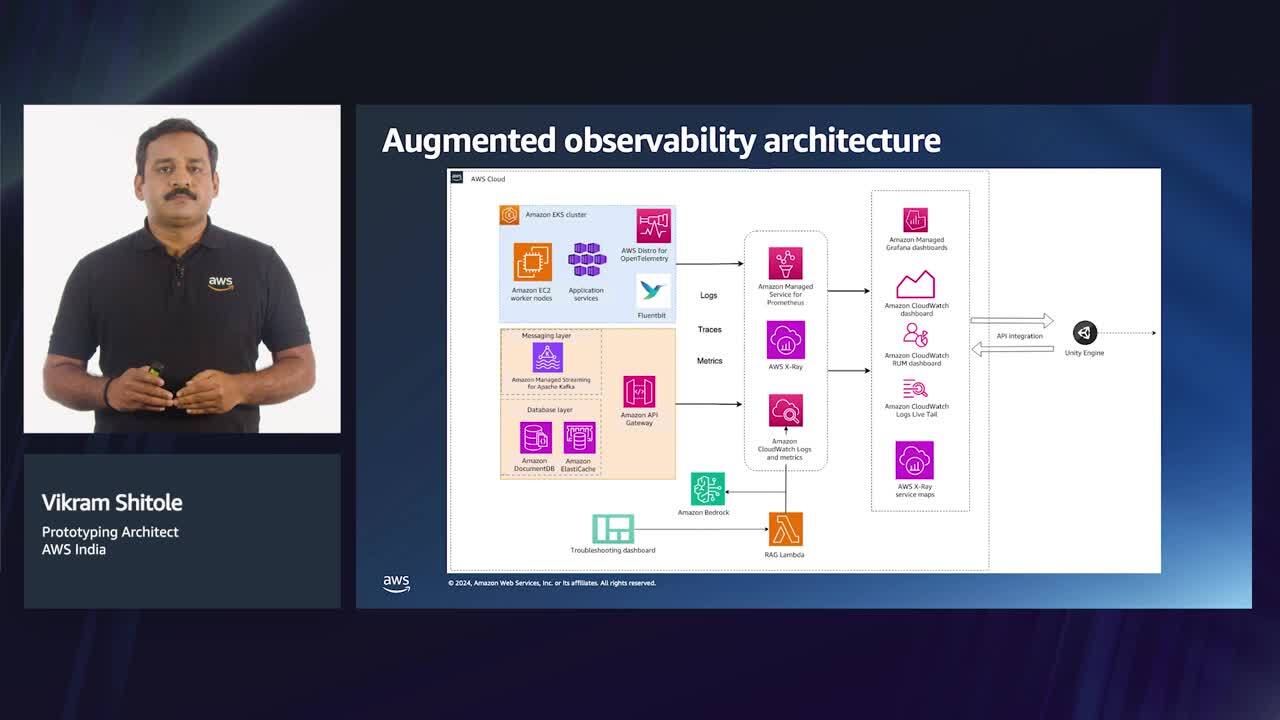1280x720 pixels.
Task: Click the Troubleshooting dashboard icon
Action: (x=613, y=529)
